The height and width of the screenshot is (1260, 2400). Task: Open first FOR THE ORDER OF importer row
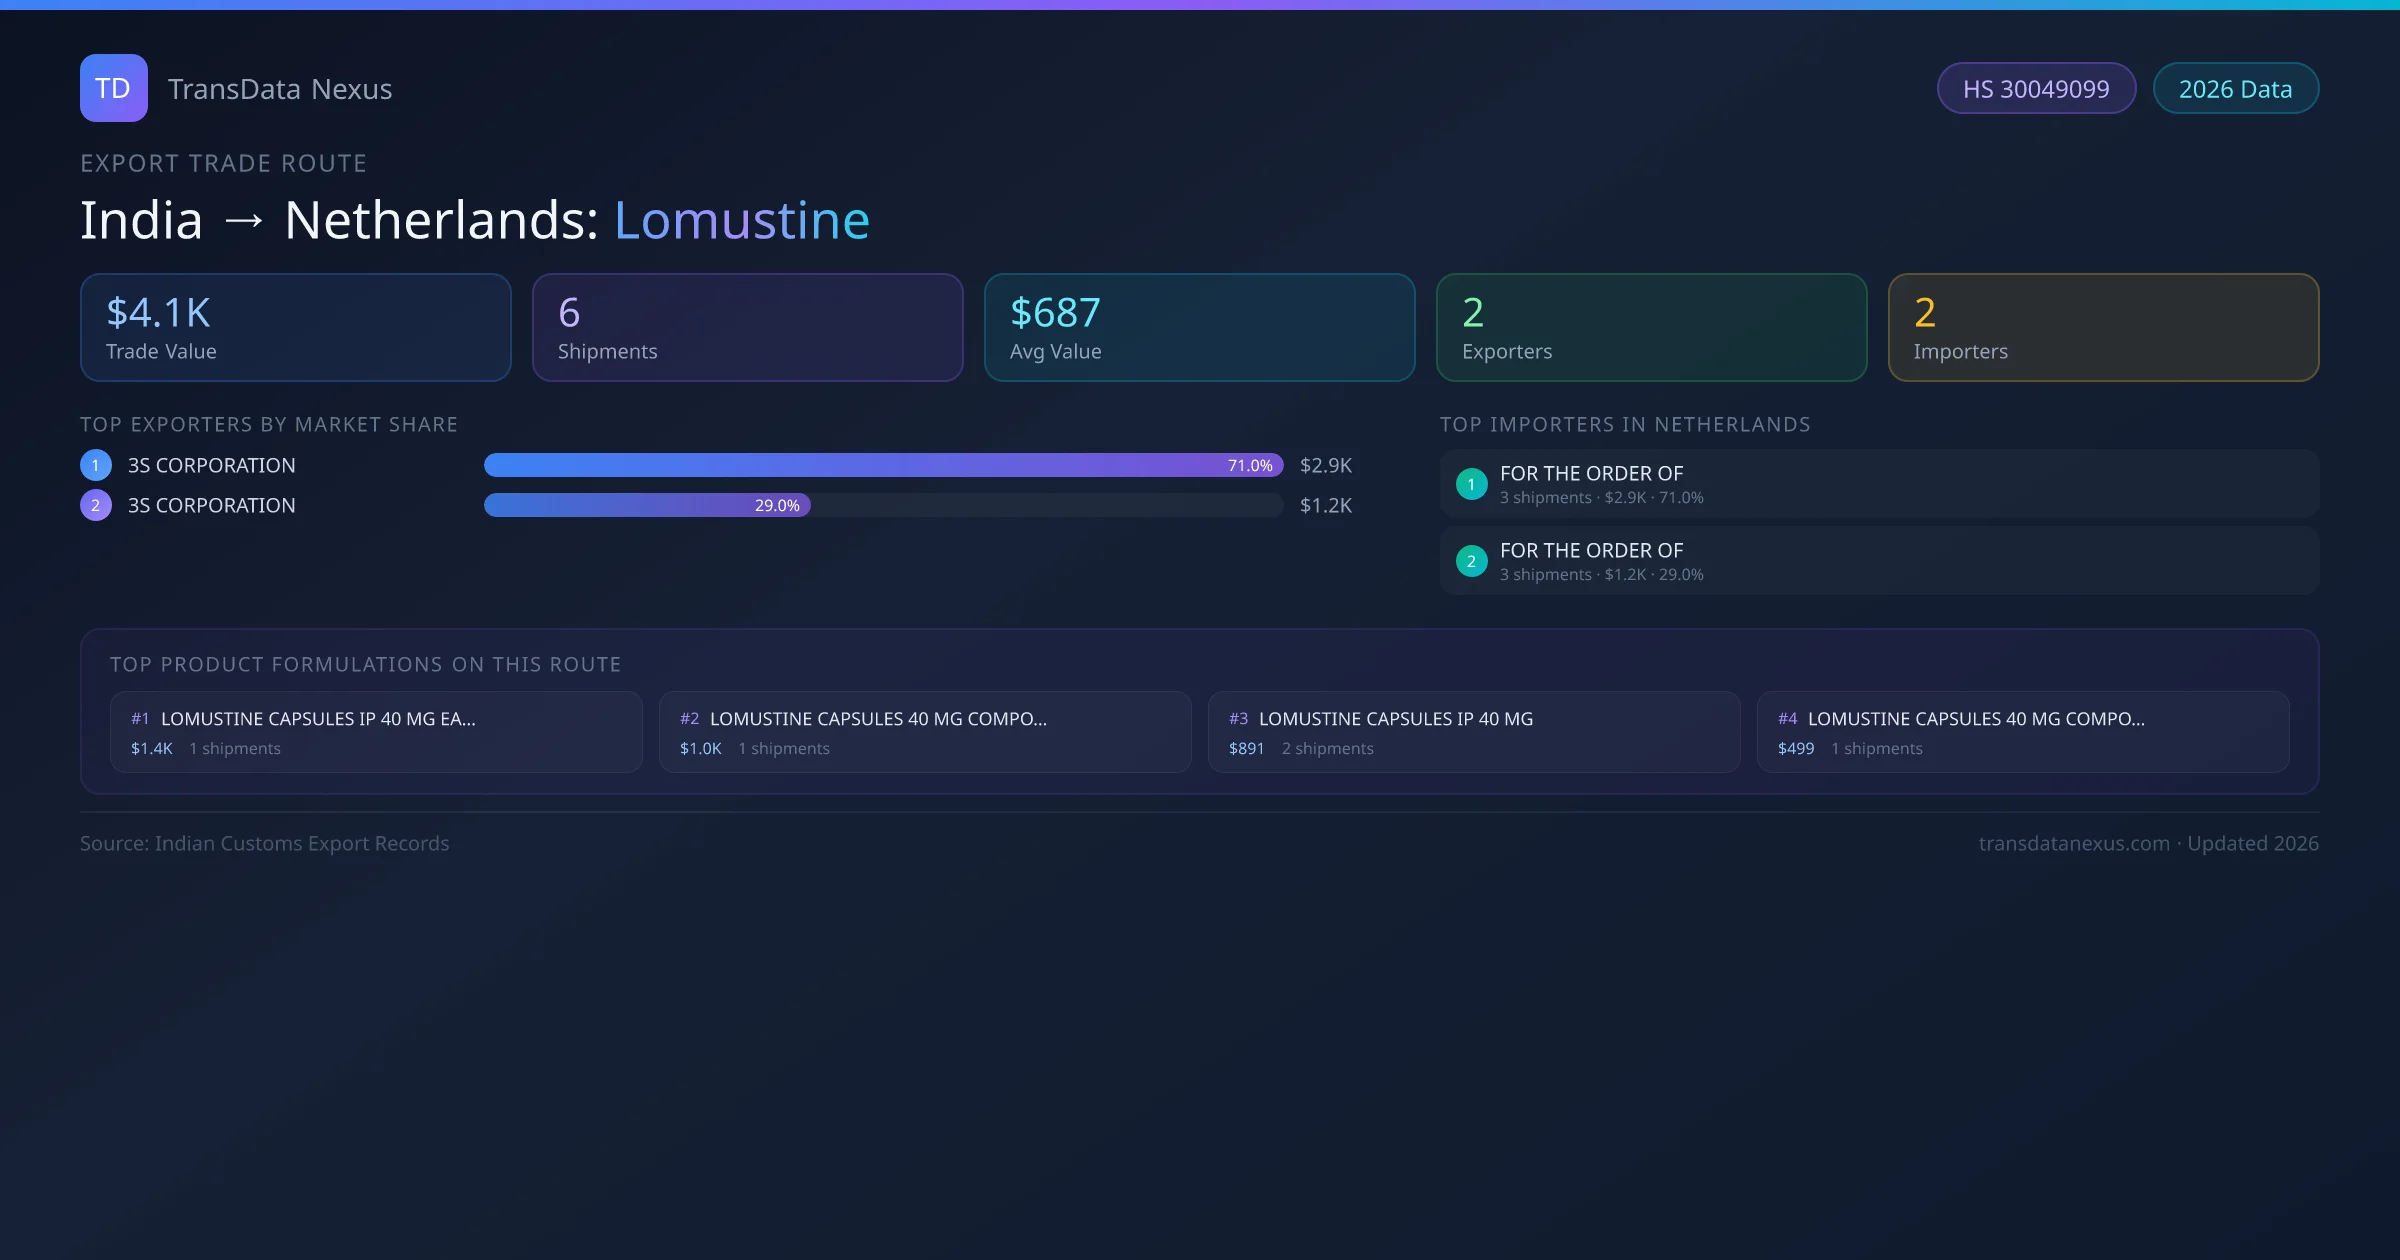click(x=1879, y=484)
